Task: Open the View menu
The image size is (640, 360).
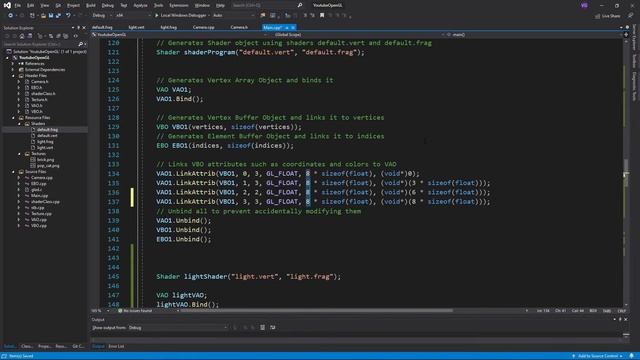Action: point(44,5)
